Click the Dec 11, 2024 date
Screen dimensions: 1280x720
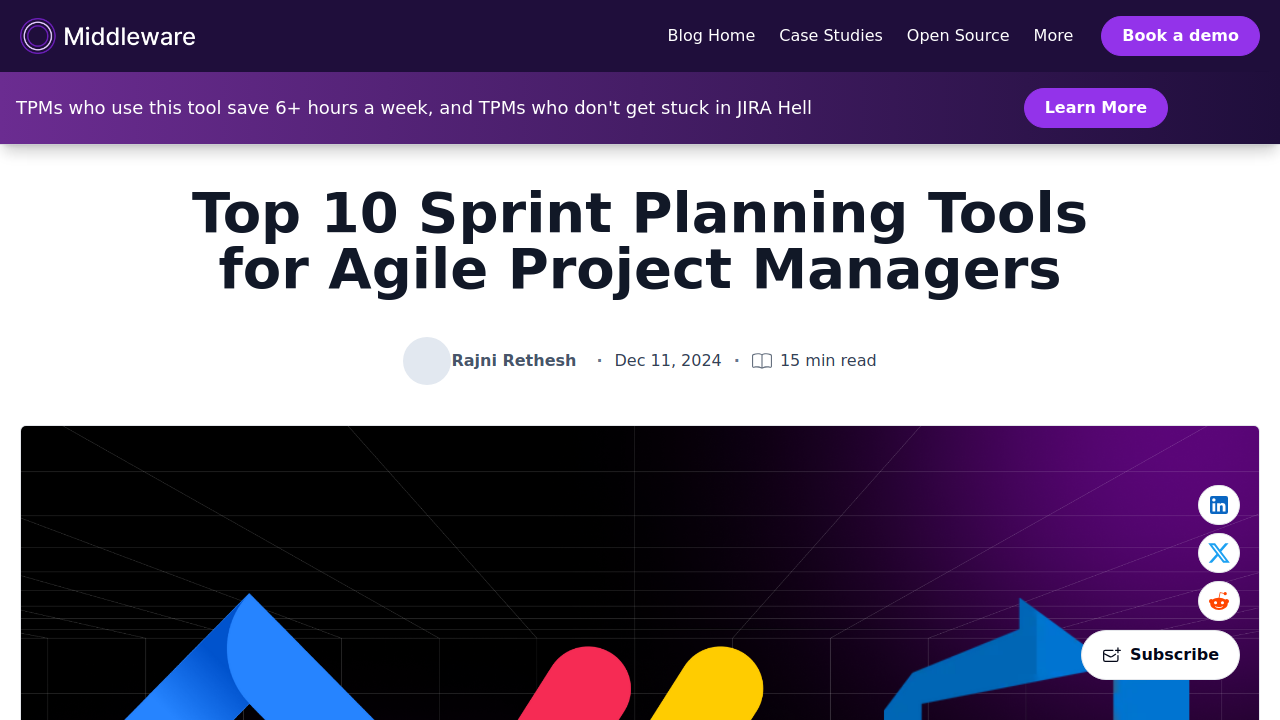(668, 361)
